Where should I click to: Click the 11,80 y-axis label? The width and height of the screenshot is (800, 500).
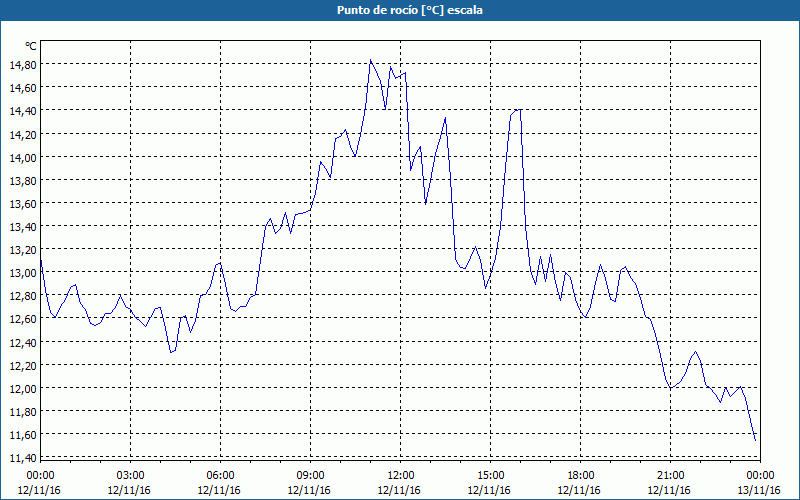click(x=22, y=411)
